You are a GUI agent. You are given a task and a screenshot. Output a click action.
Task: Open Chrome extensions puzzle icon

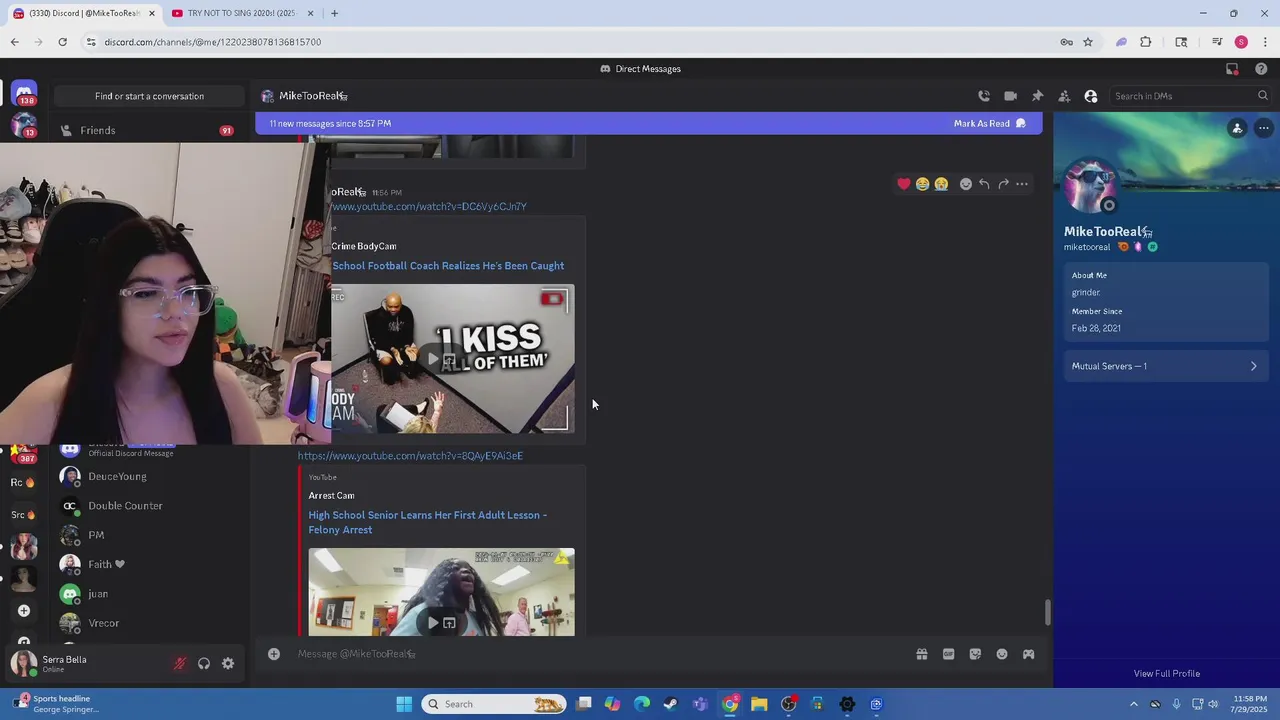tap(1146, 42)
